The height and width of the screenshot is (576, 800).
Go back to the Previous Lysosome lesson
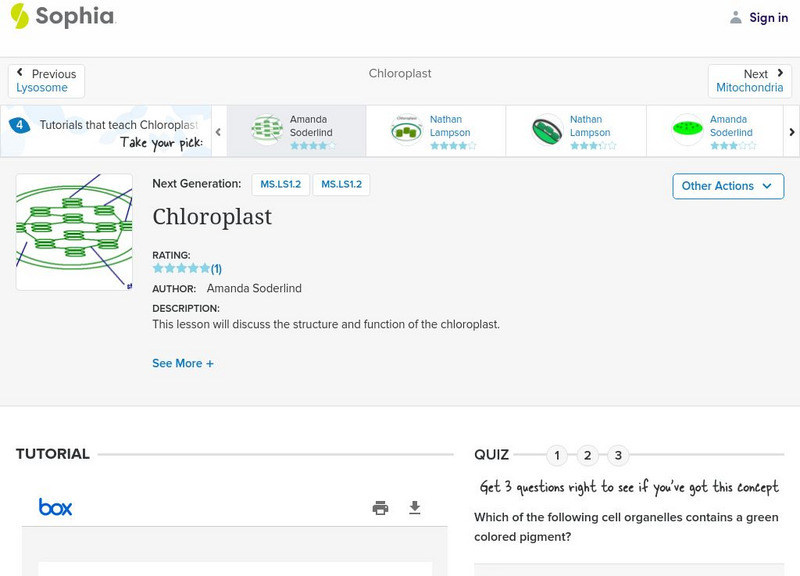point(47,80)
